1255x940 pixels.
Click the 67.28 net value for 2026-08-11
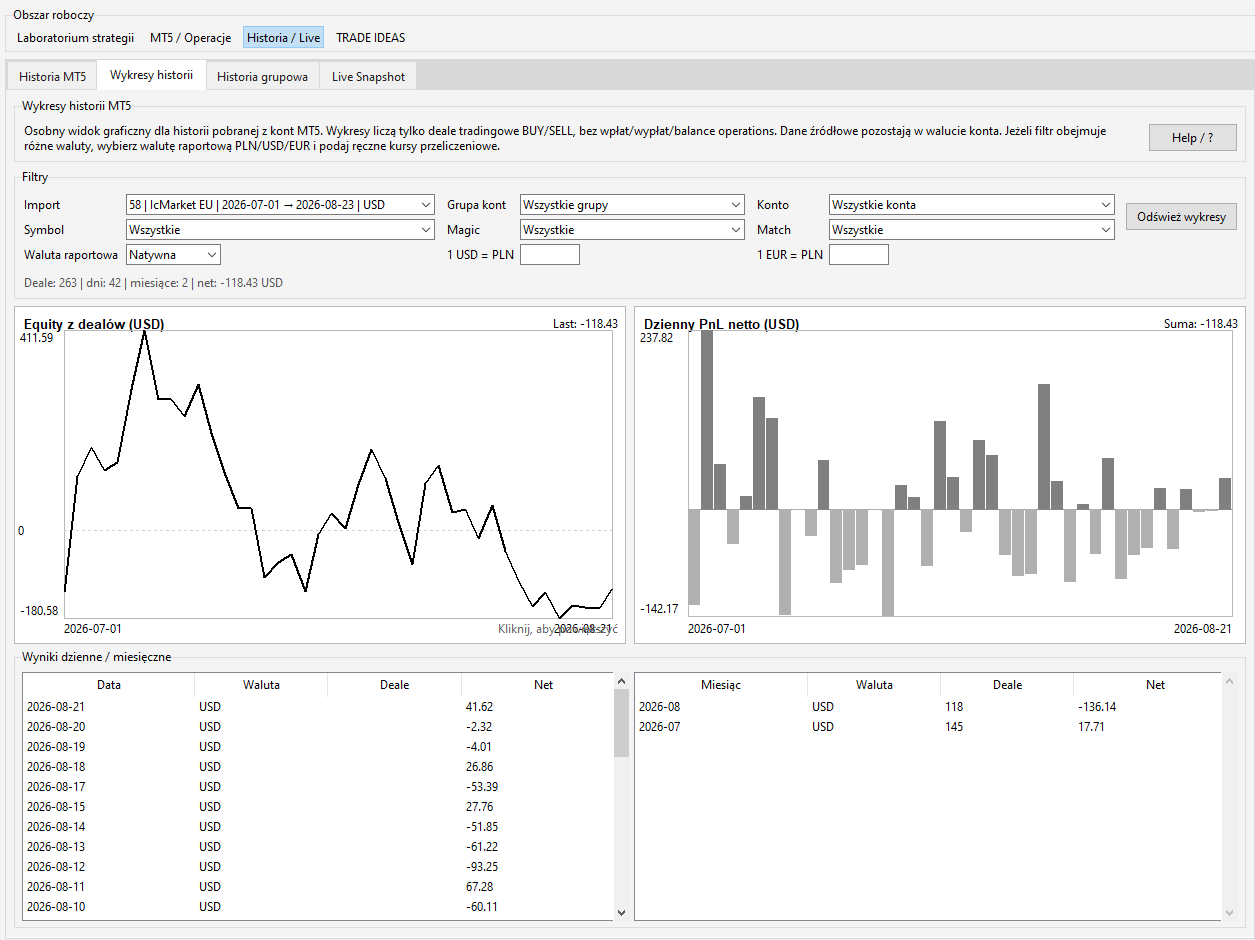[x=479, y=887]
